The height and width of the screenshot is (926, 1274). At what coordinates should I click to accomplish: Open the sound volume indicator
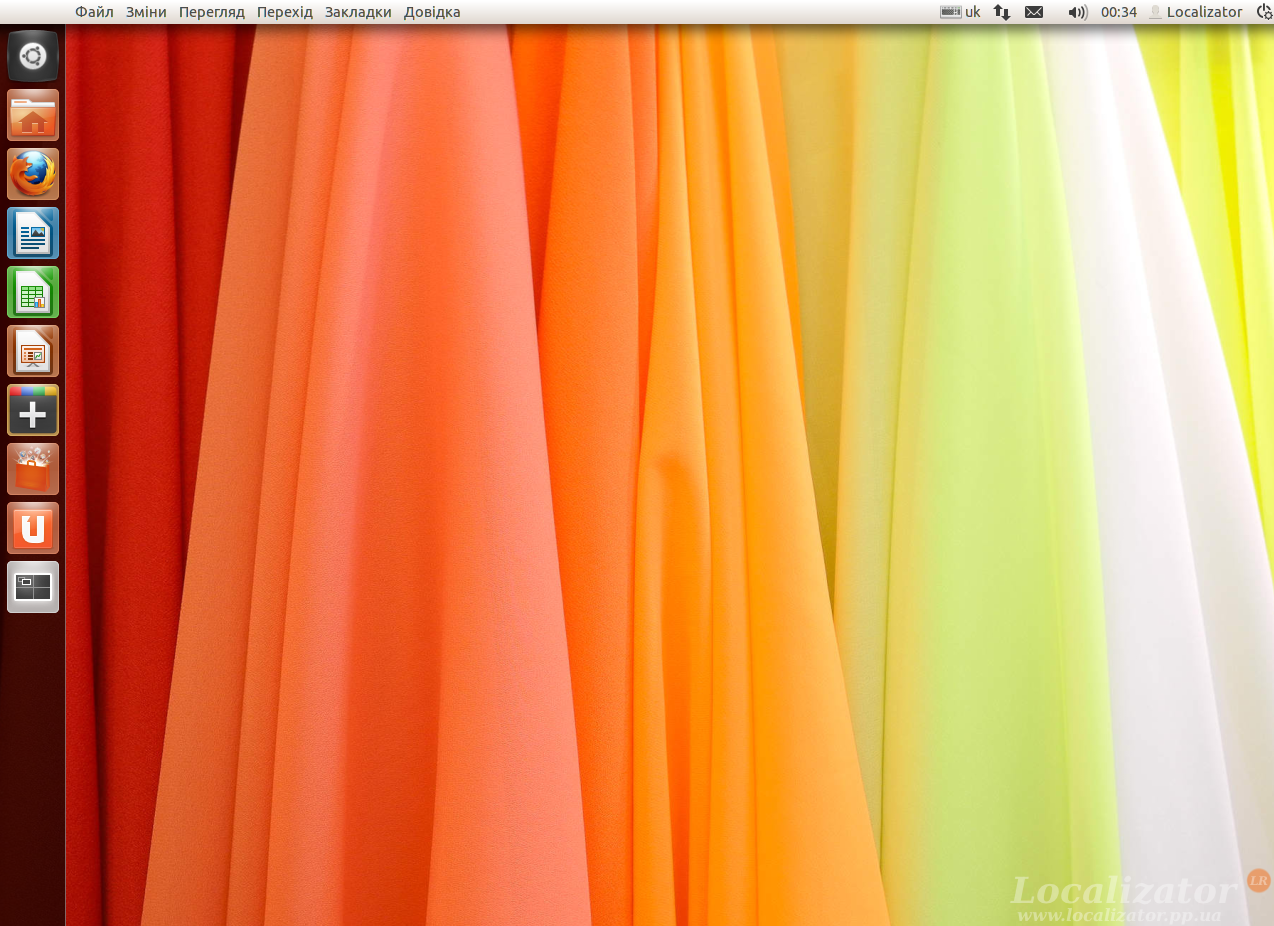pos(1077,12)
